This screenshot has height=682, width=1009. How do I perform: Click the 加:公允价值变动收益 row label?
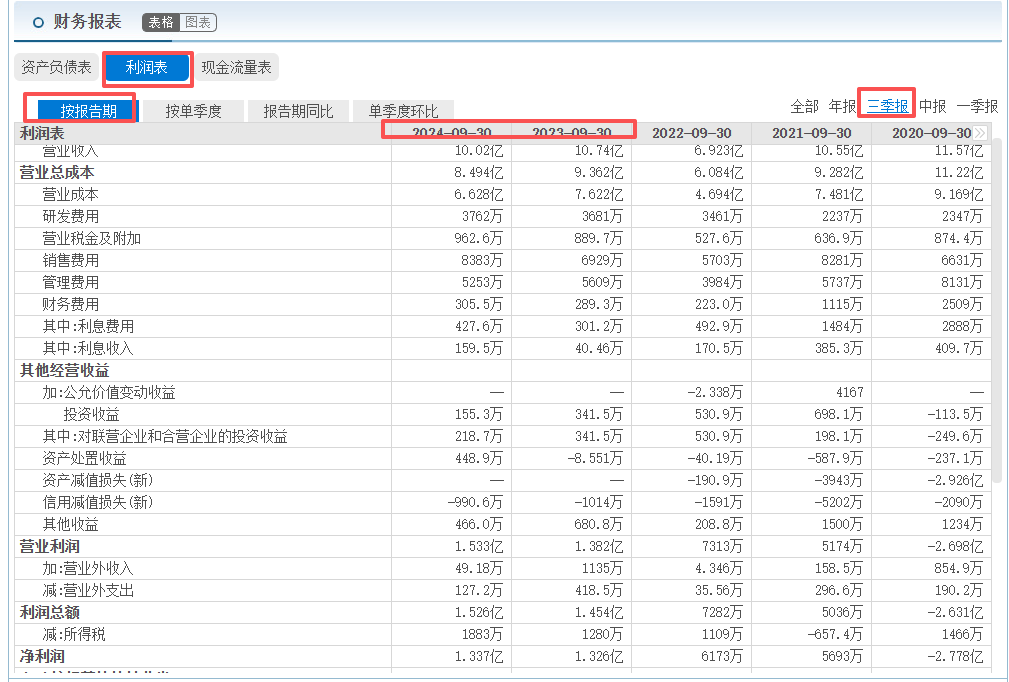pyautogui.click(x=109, y=392)
